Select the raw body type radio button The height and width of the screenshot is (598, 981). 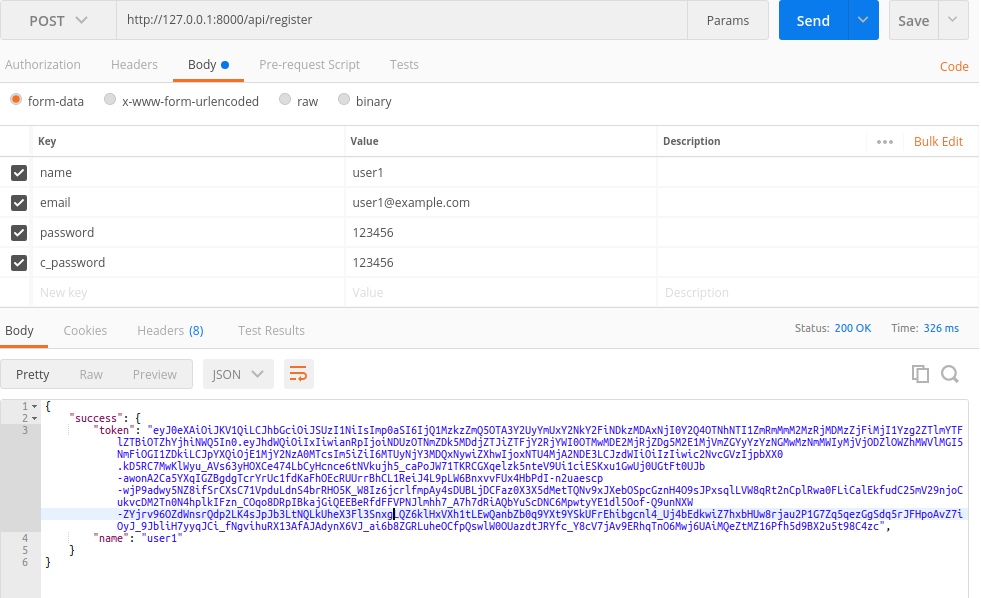[x=286, y=101]
